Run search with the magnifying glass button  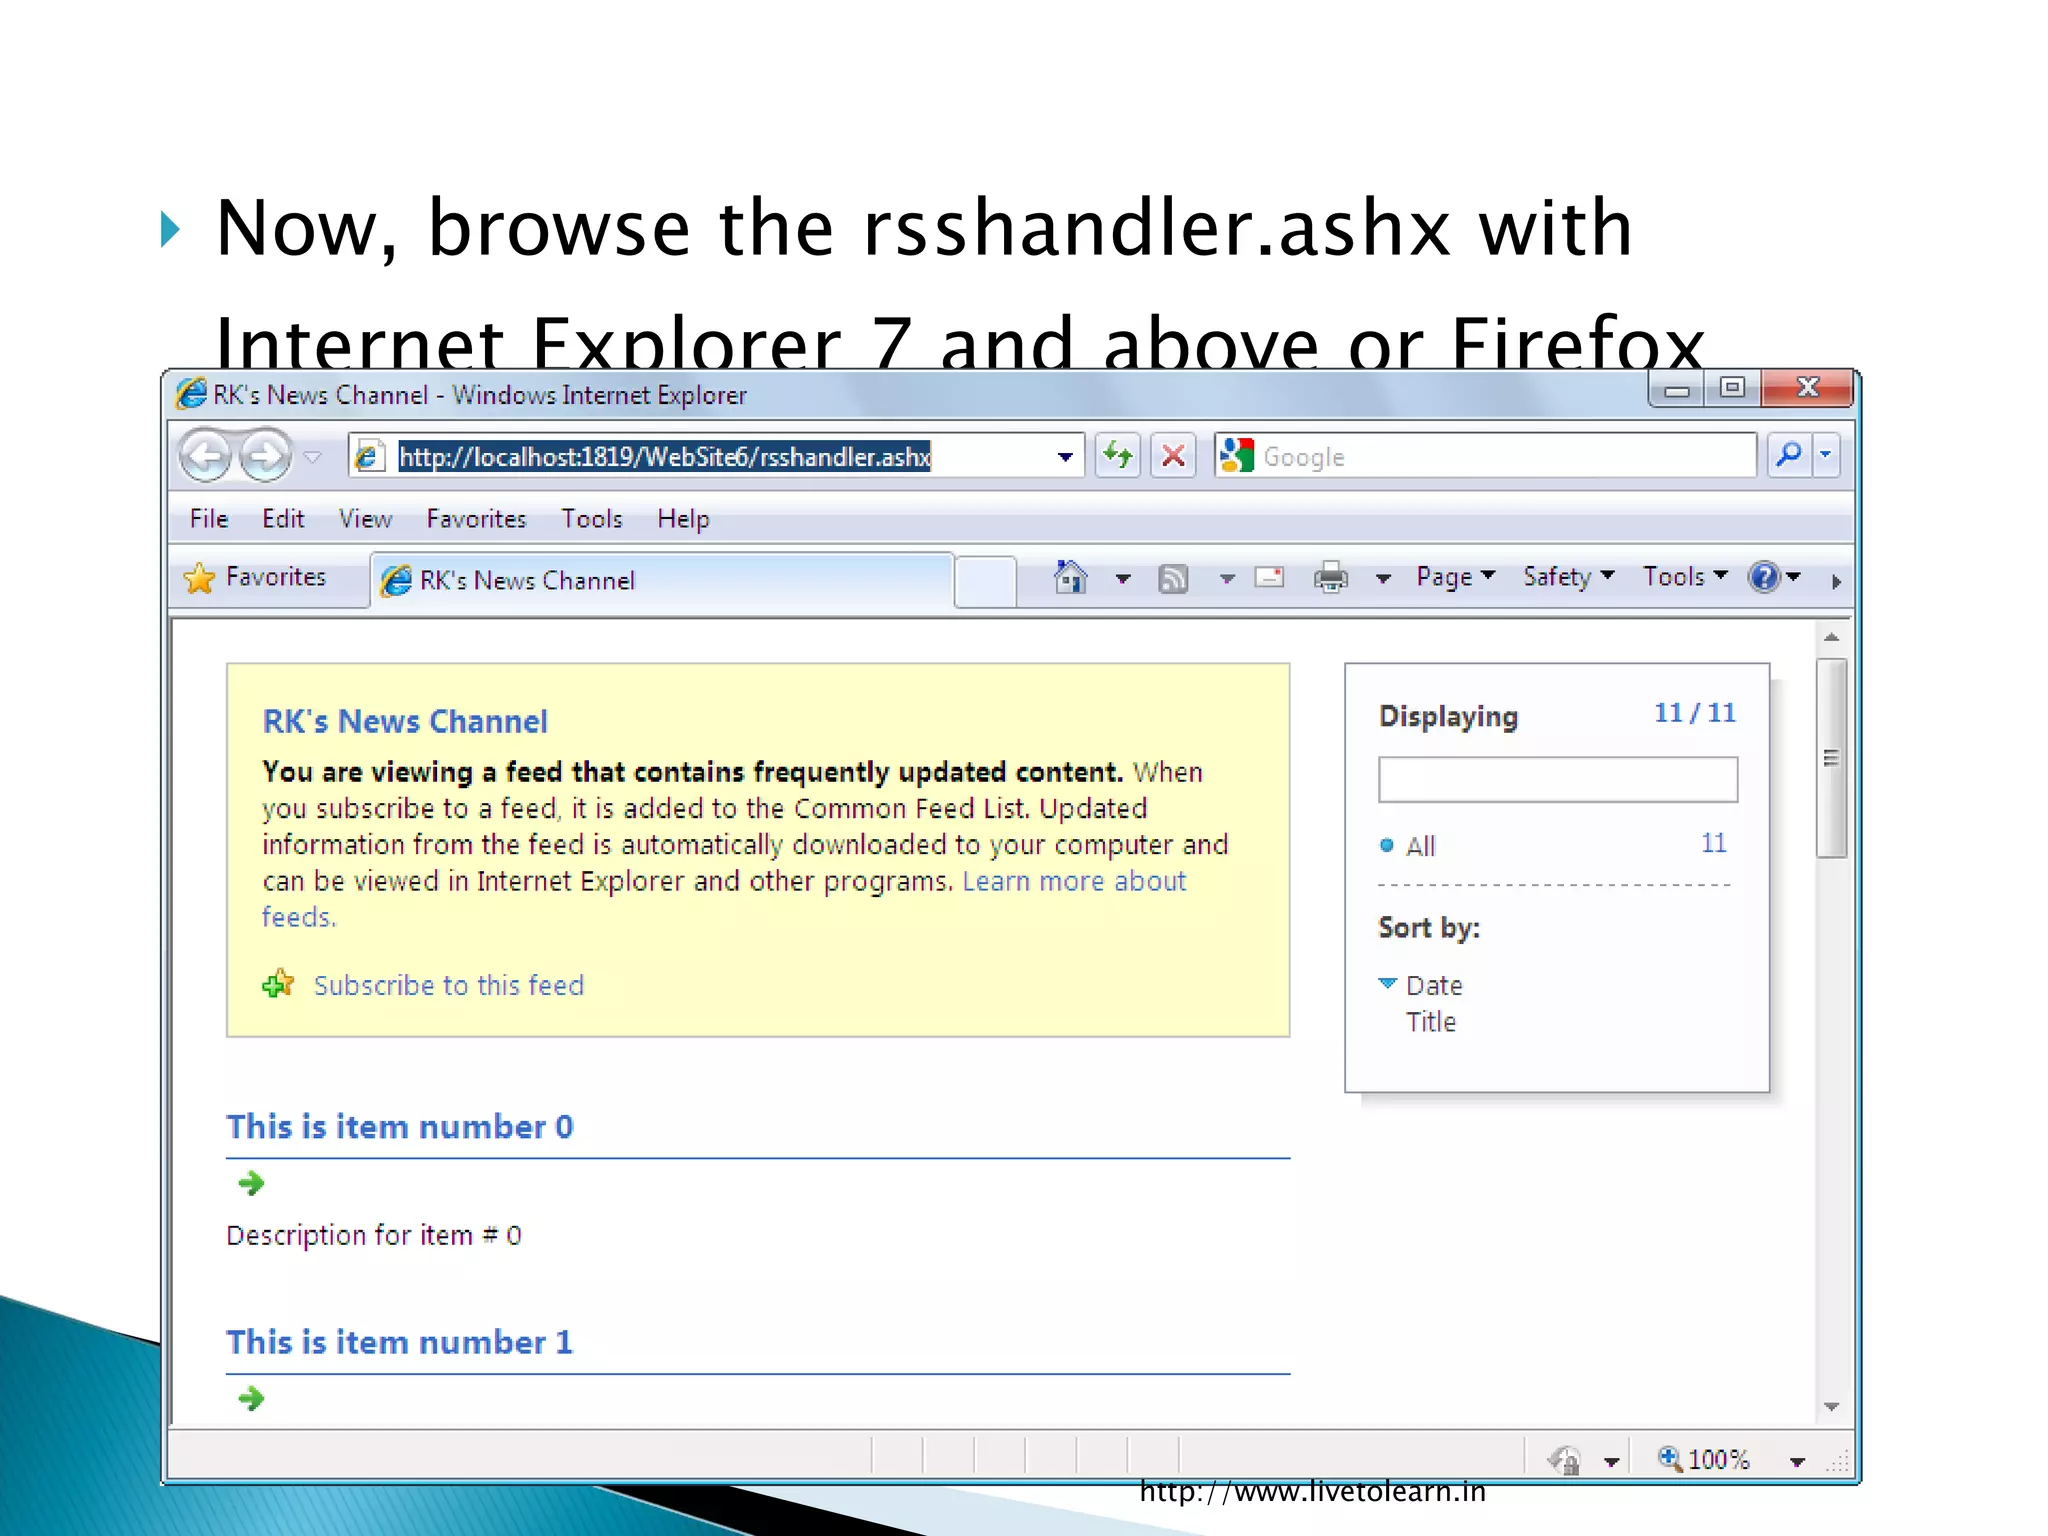coord(1788,455)
